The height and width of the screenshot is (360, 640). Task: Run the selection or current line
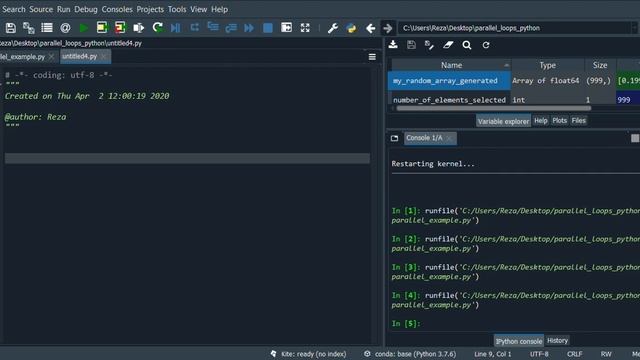(139, 28)
